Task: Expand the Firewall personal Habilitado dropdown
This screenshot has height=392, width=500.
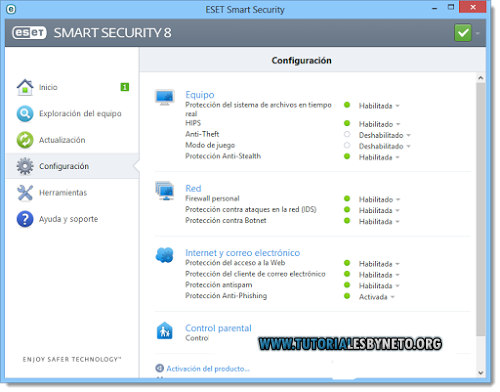Action: click(x=379, y=200)
